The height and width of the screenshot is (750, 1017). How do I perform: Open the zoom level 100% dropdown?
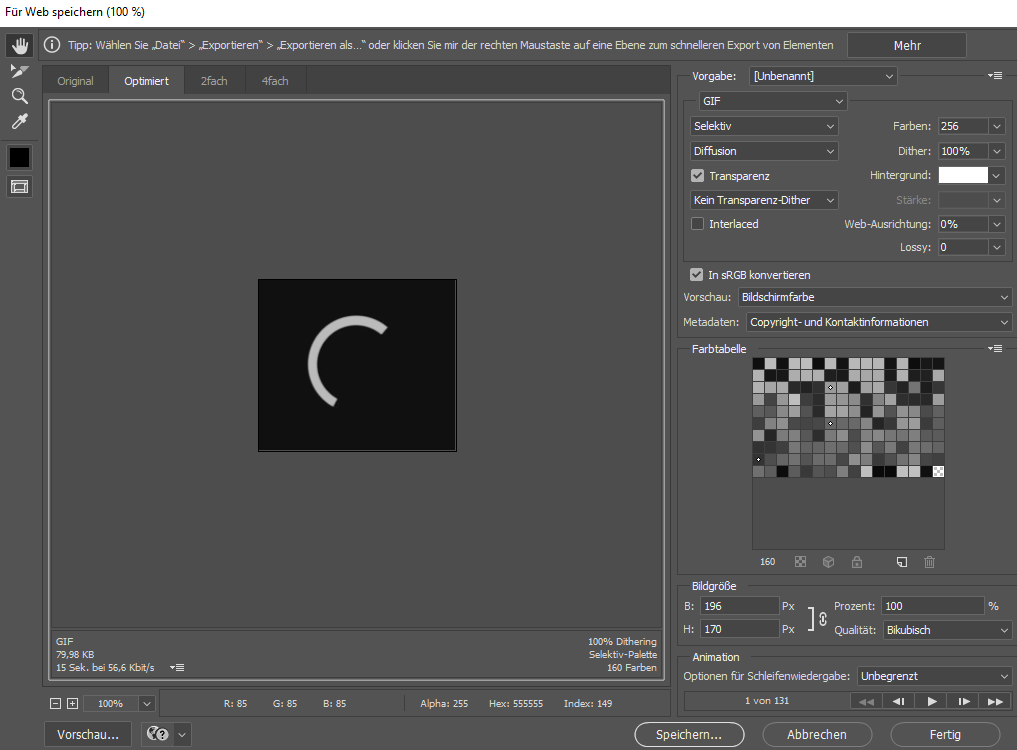coord(147,704)
